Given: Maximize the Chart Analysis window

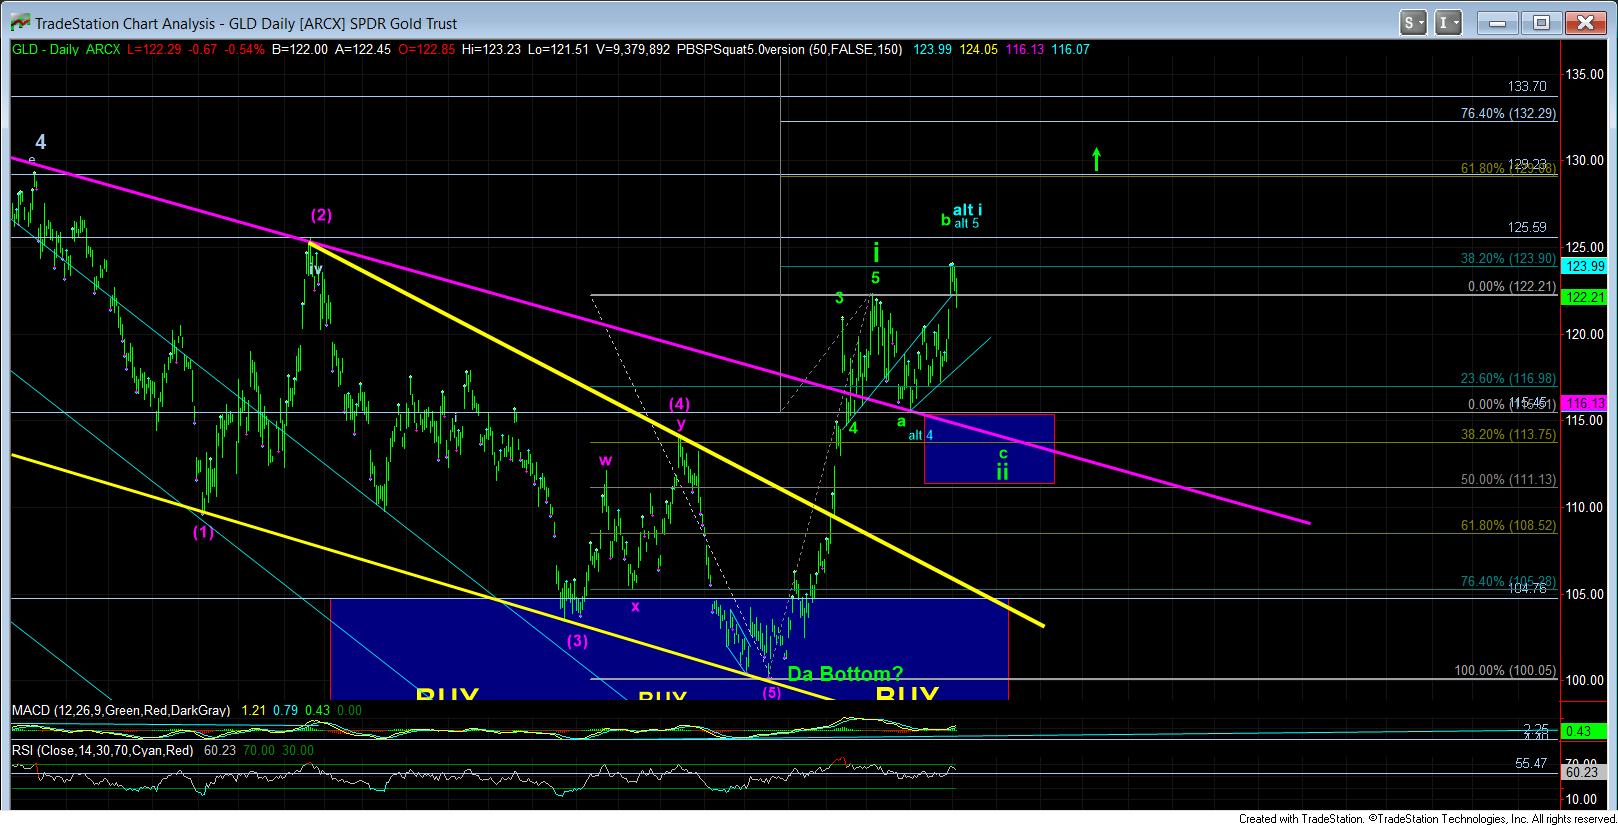Looking at the screenshot, I should (1541, 22).
